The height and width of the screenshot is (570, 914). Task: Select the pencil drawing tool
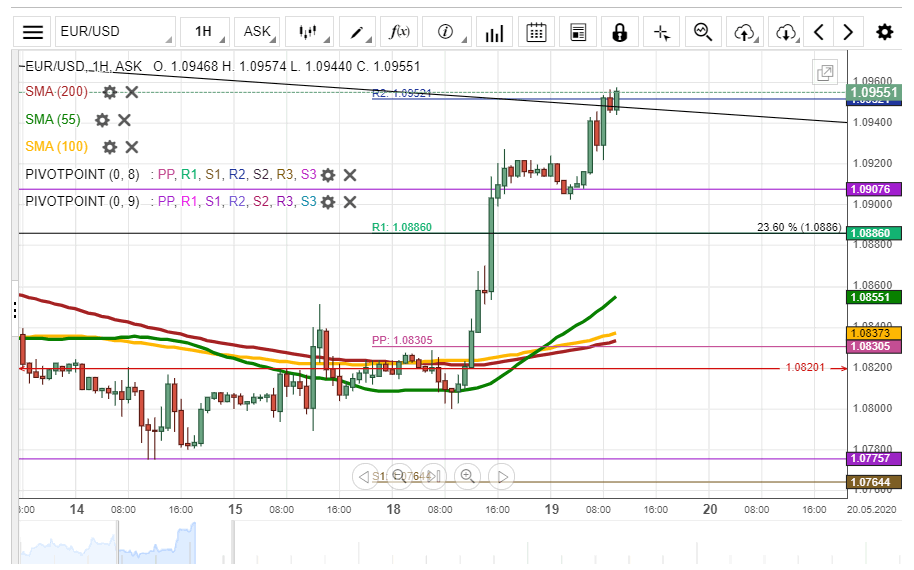[356, 31]
